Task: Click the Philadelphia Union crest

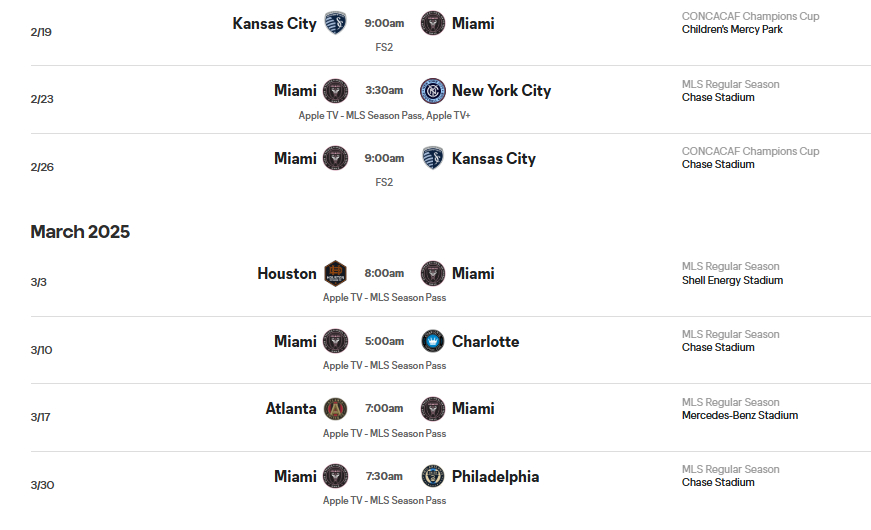Action: (433, 477)
